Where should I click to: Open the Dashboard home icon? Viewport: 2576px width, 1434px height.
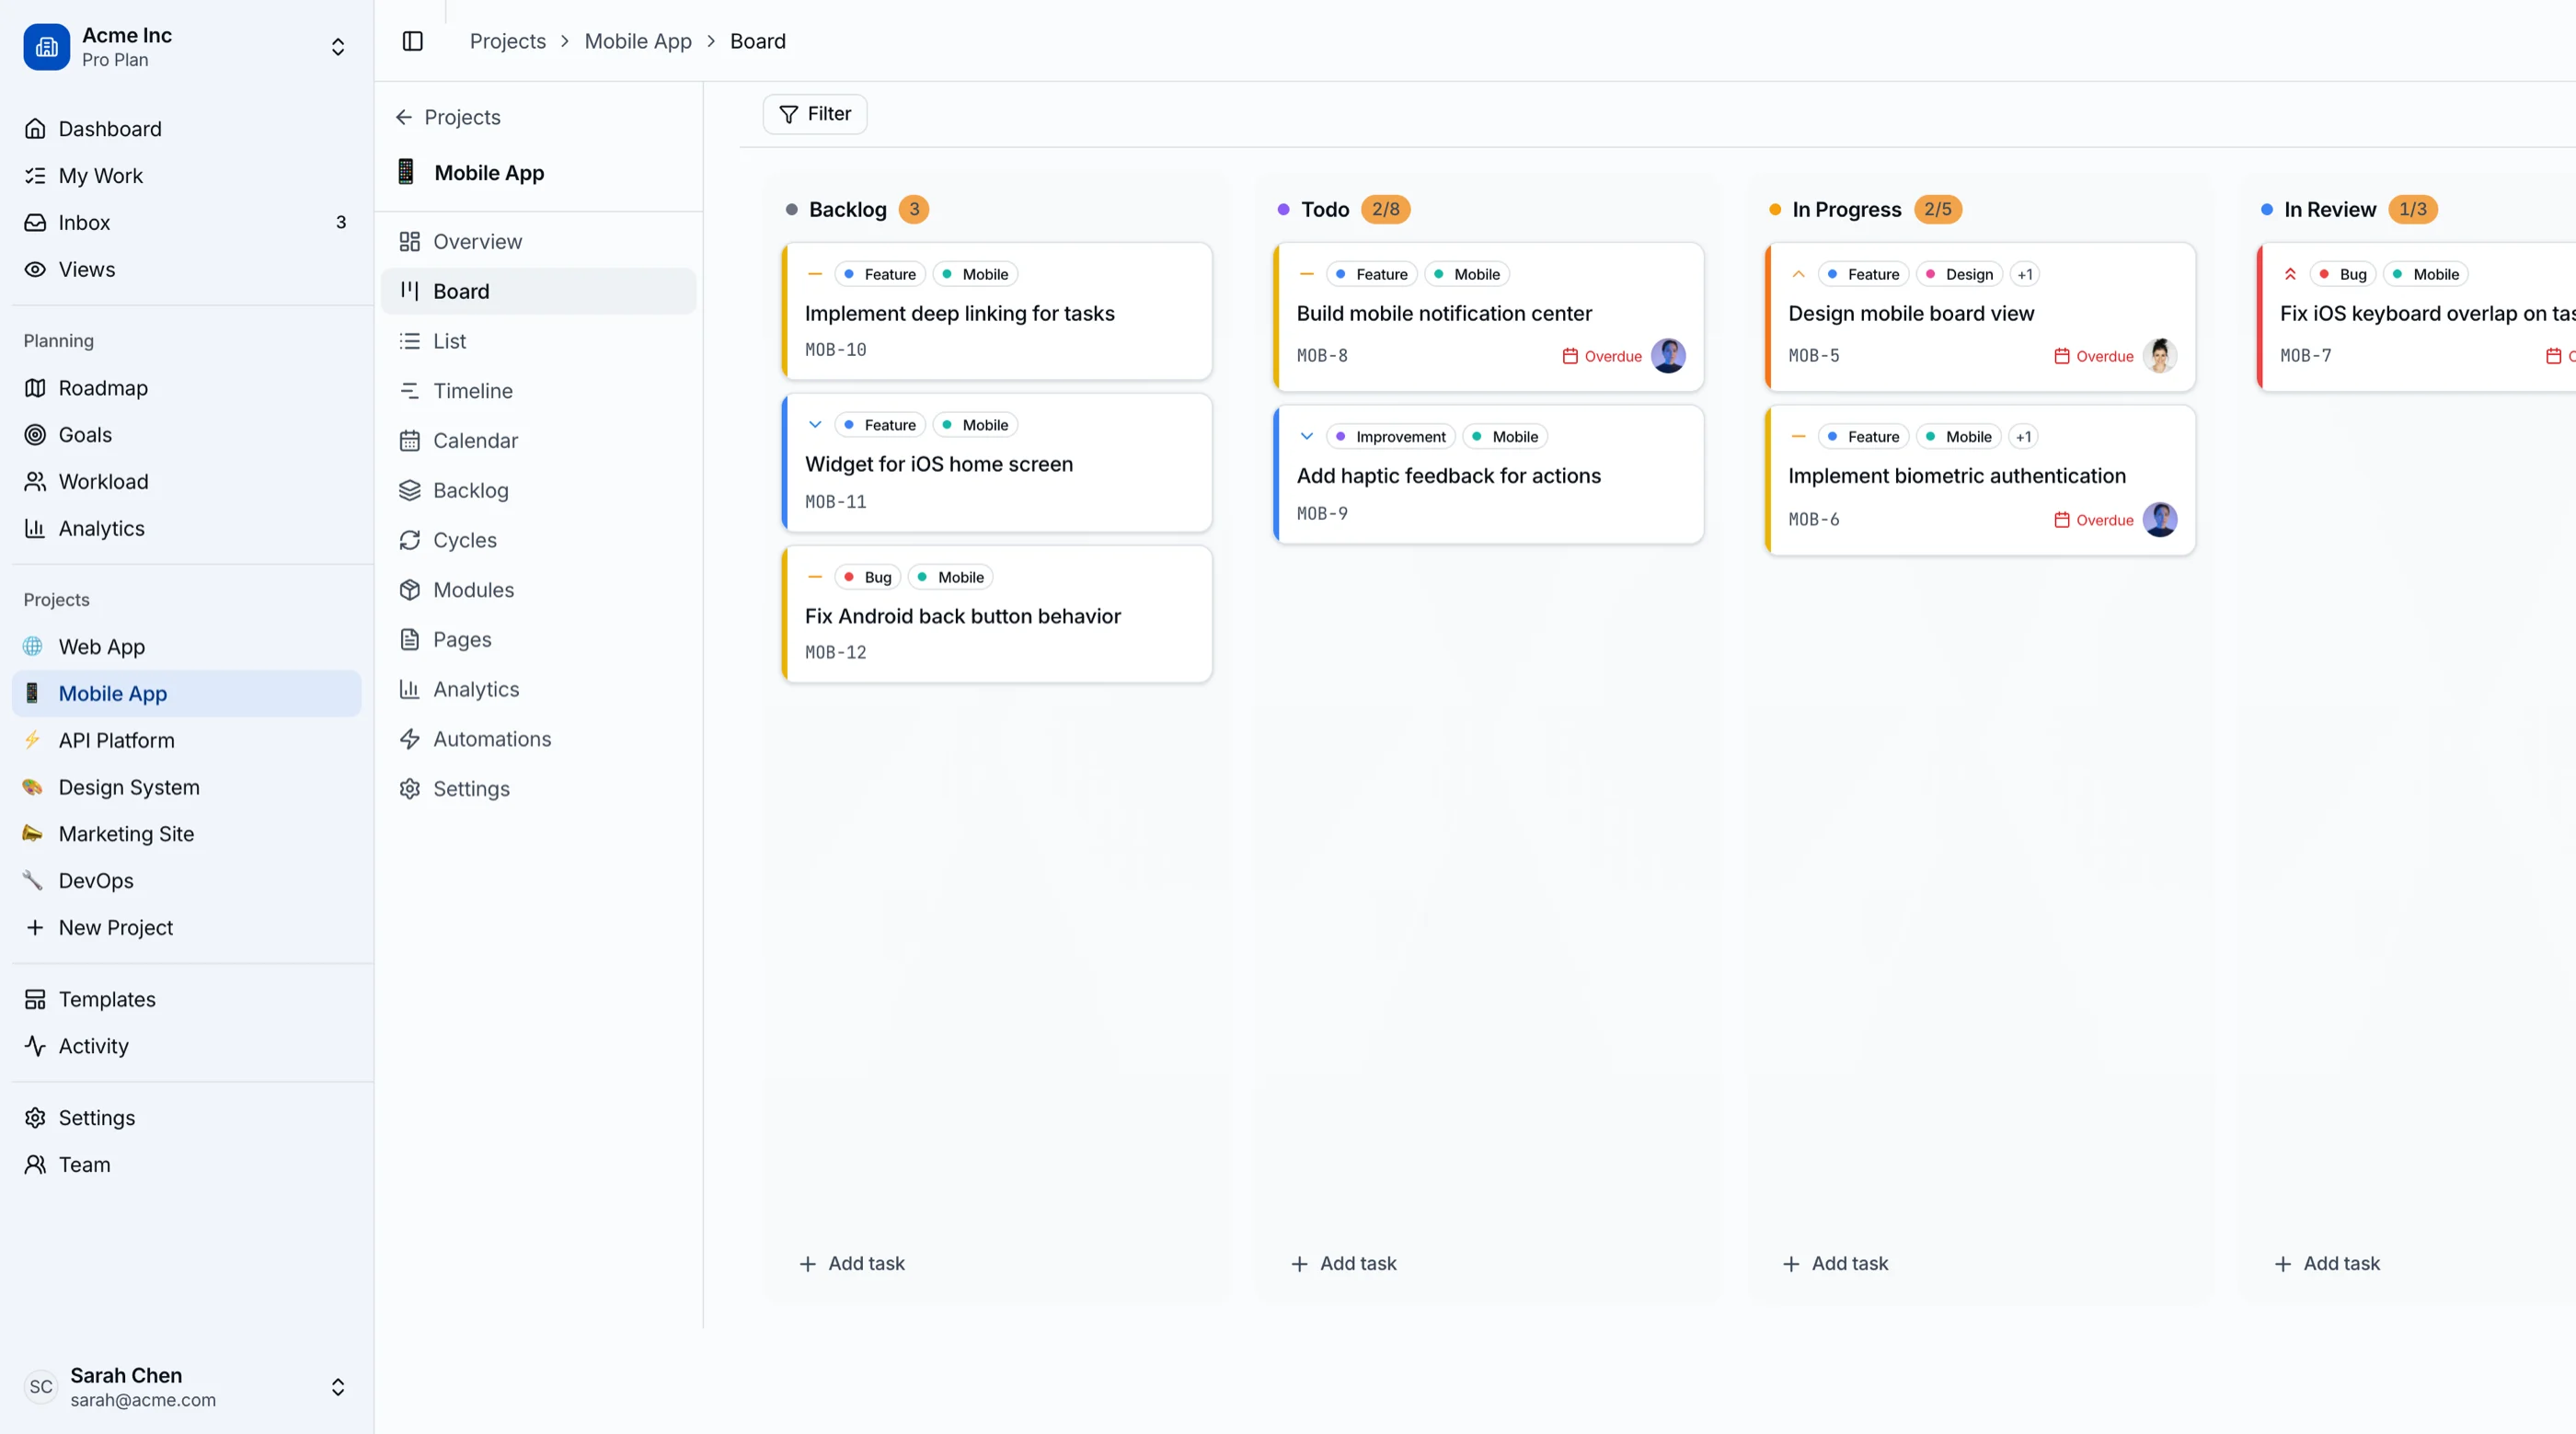[35, 129]
